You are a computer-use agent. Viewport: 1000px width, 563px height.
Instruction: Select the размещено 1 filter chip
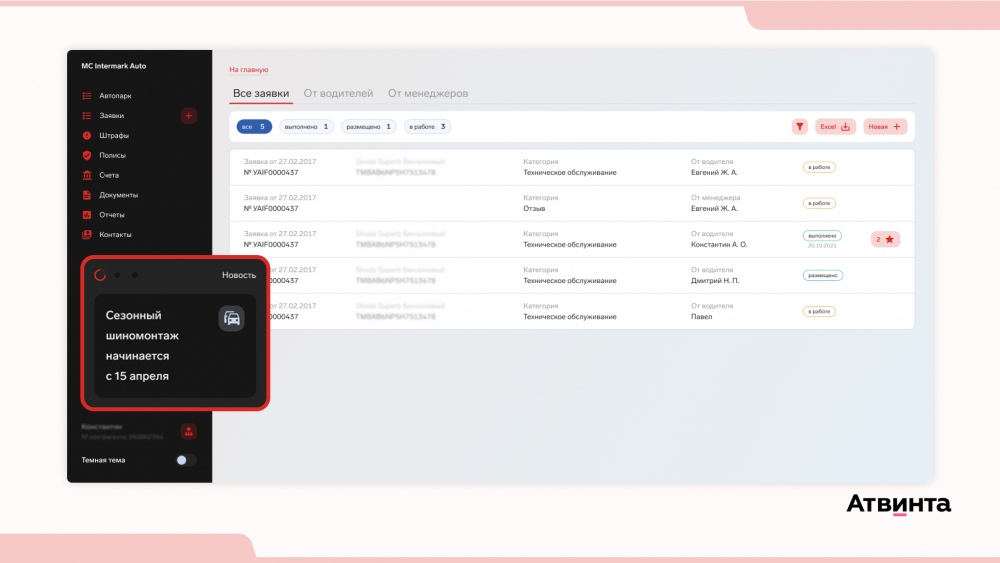pyautogui.click(x=369, y=126)
